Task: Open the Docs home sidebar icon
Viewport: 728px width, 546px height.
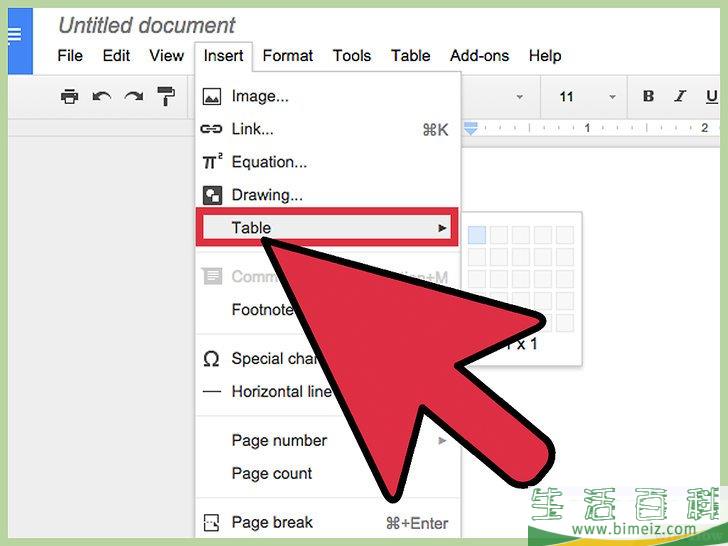Action: (15, 37)
